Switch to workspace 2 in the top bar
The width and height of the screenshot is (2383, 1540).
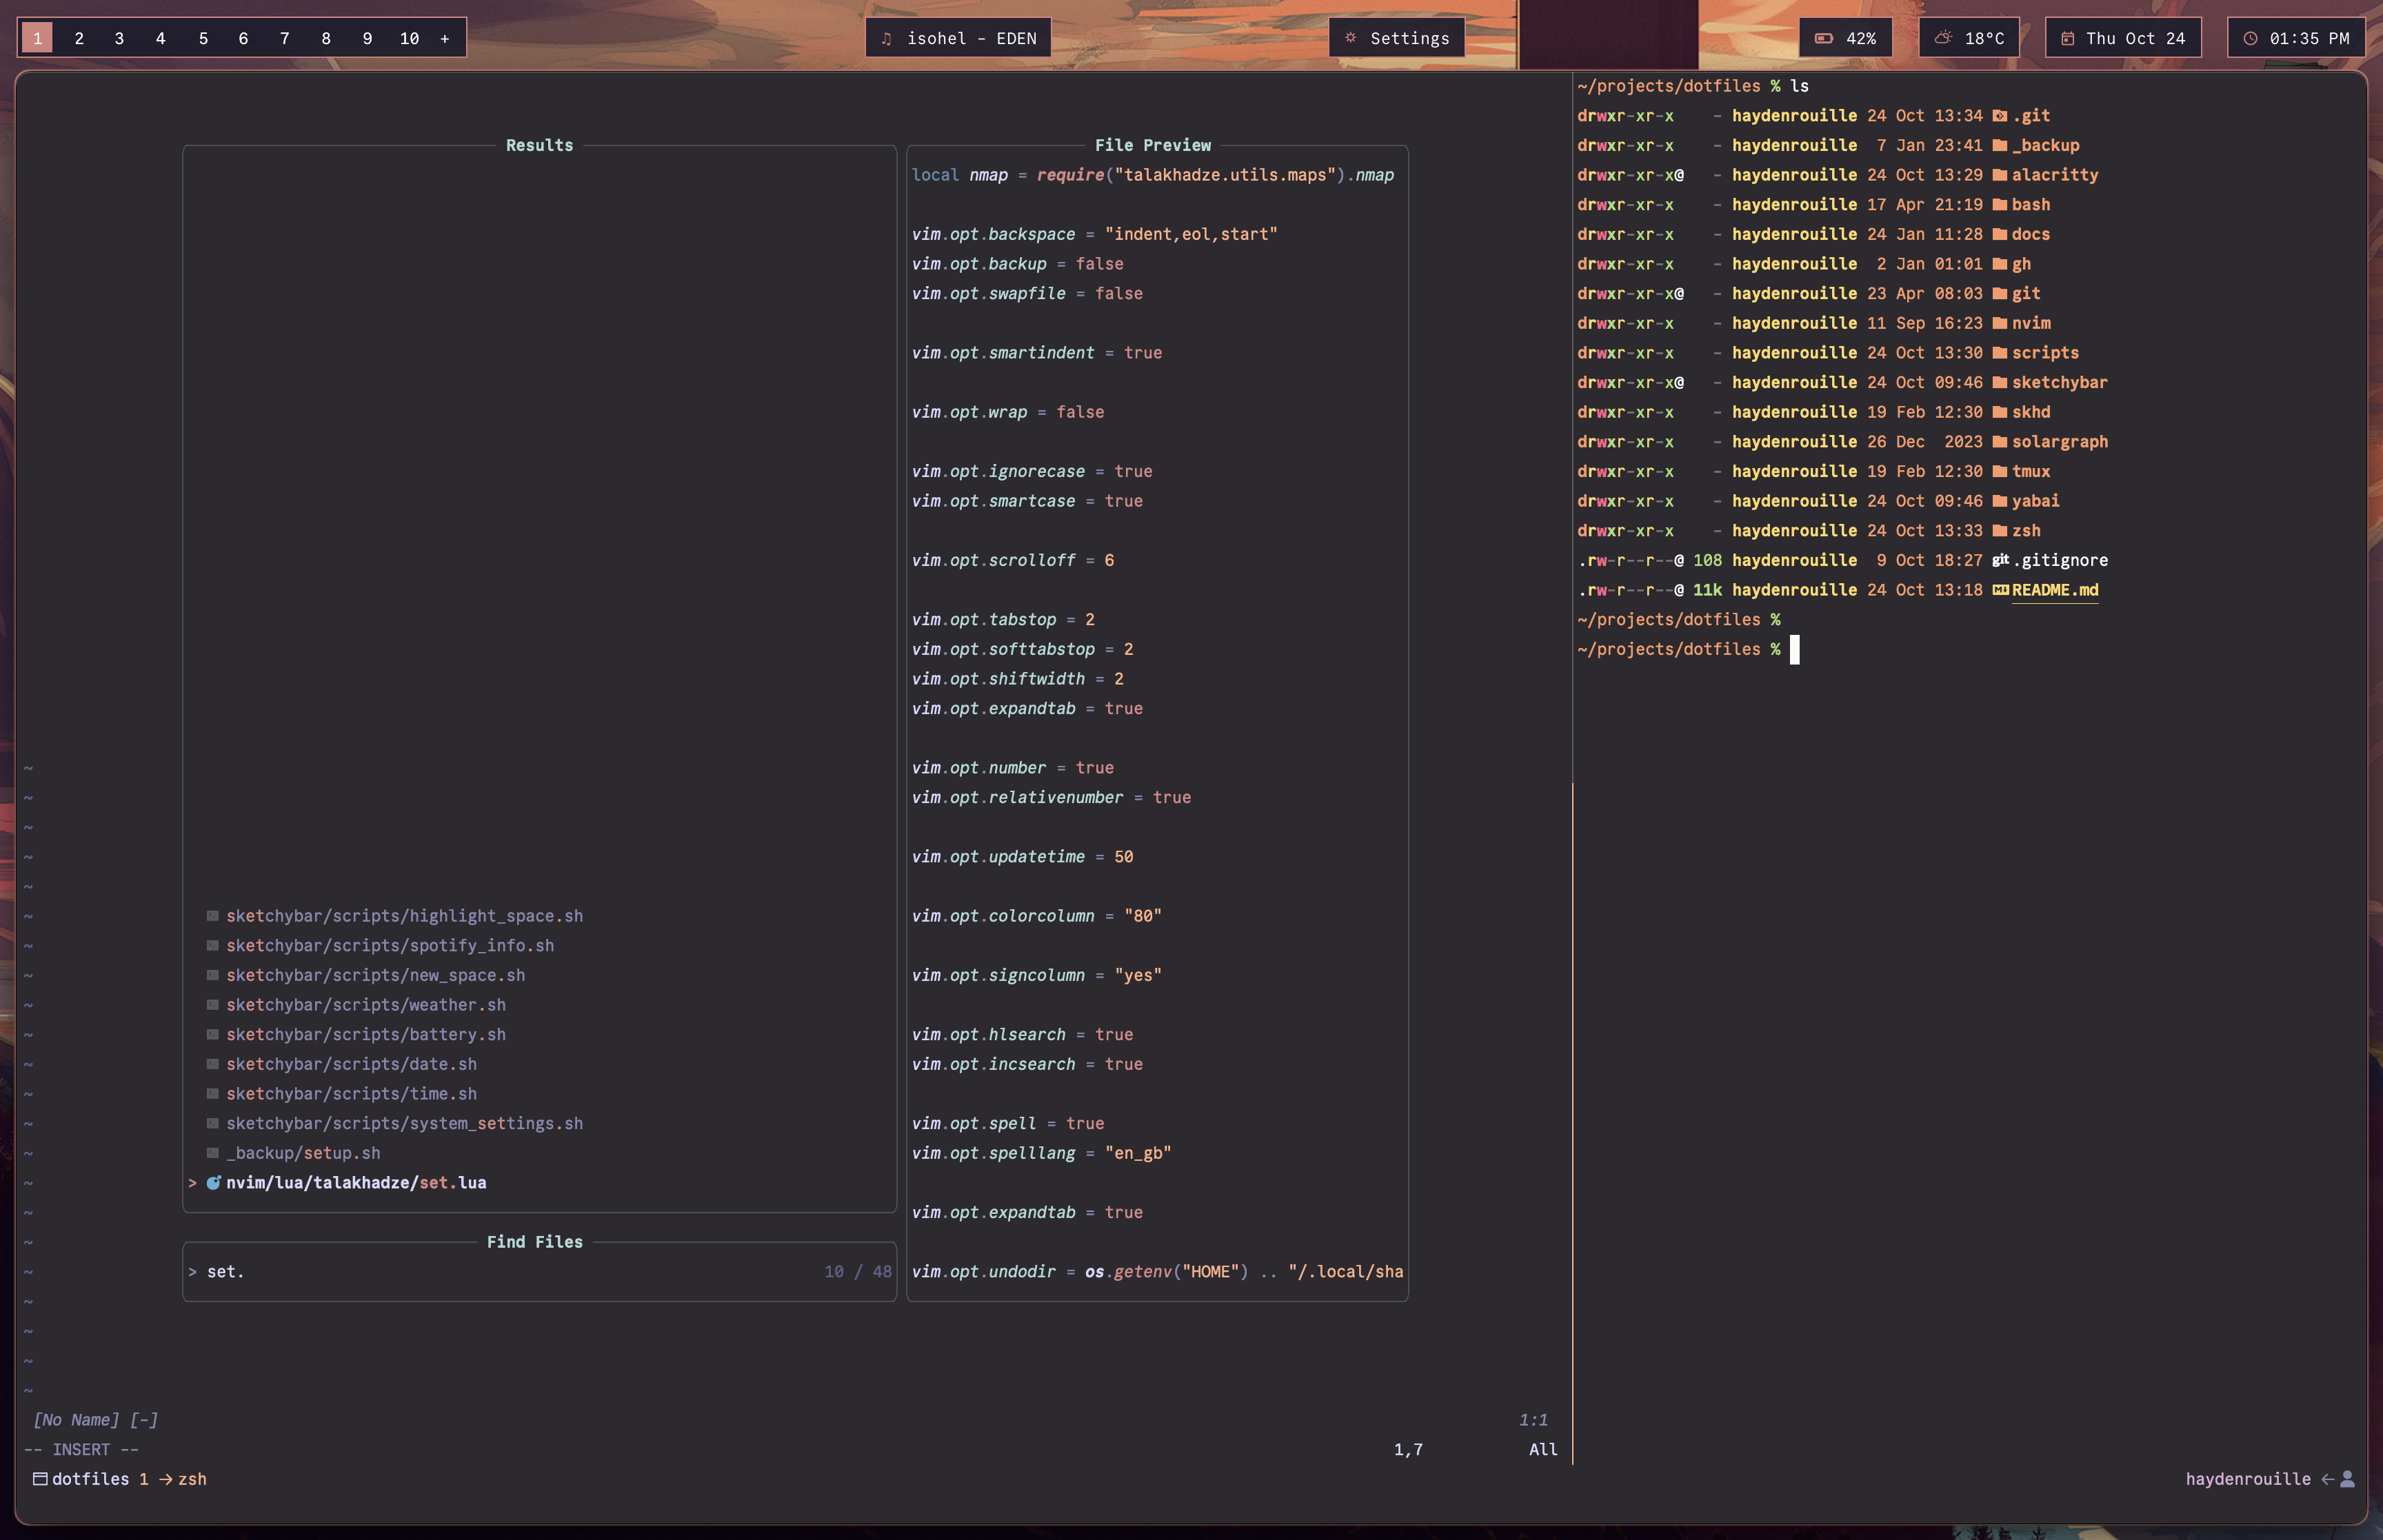pyautogui.click(x=79, y=39)
